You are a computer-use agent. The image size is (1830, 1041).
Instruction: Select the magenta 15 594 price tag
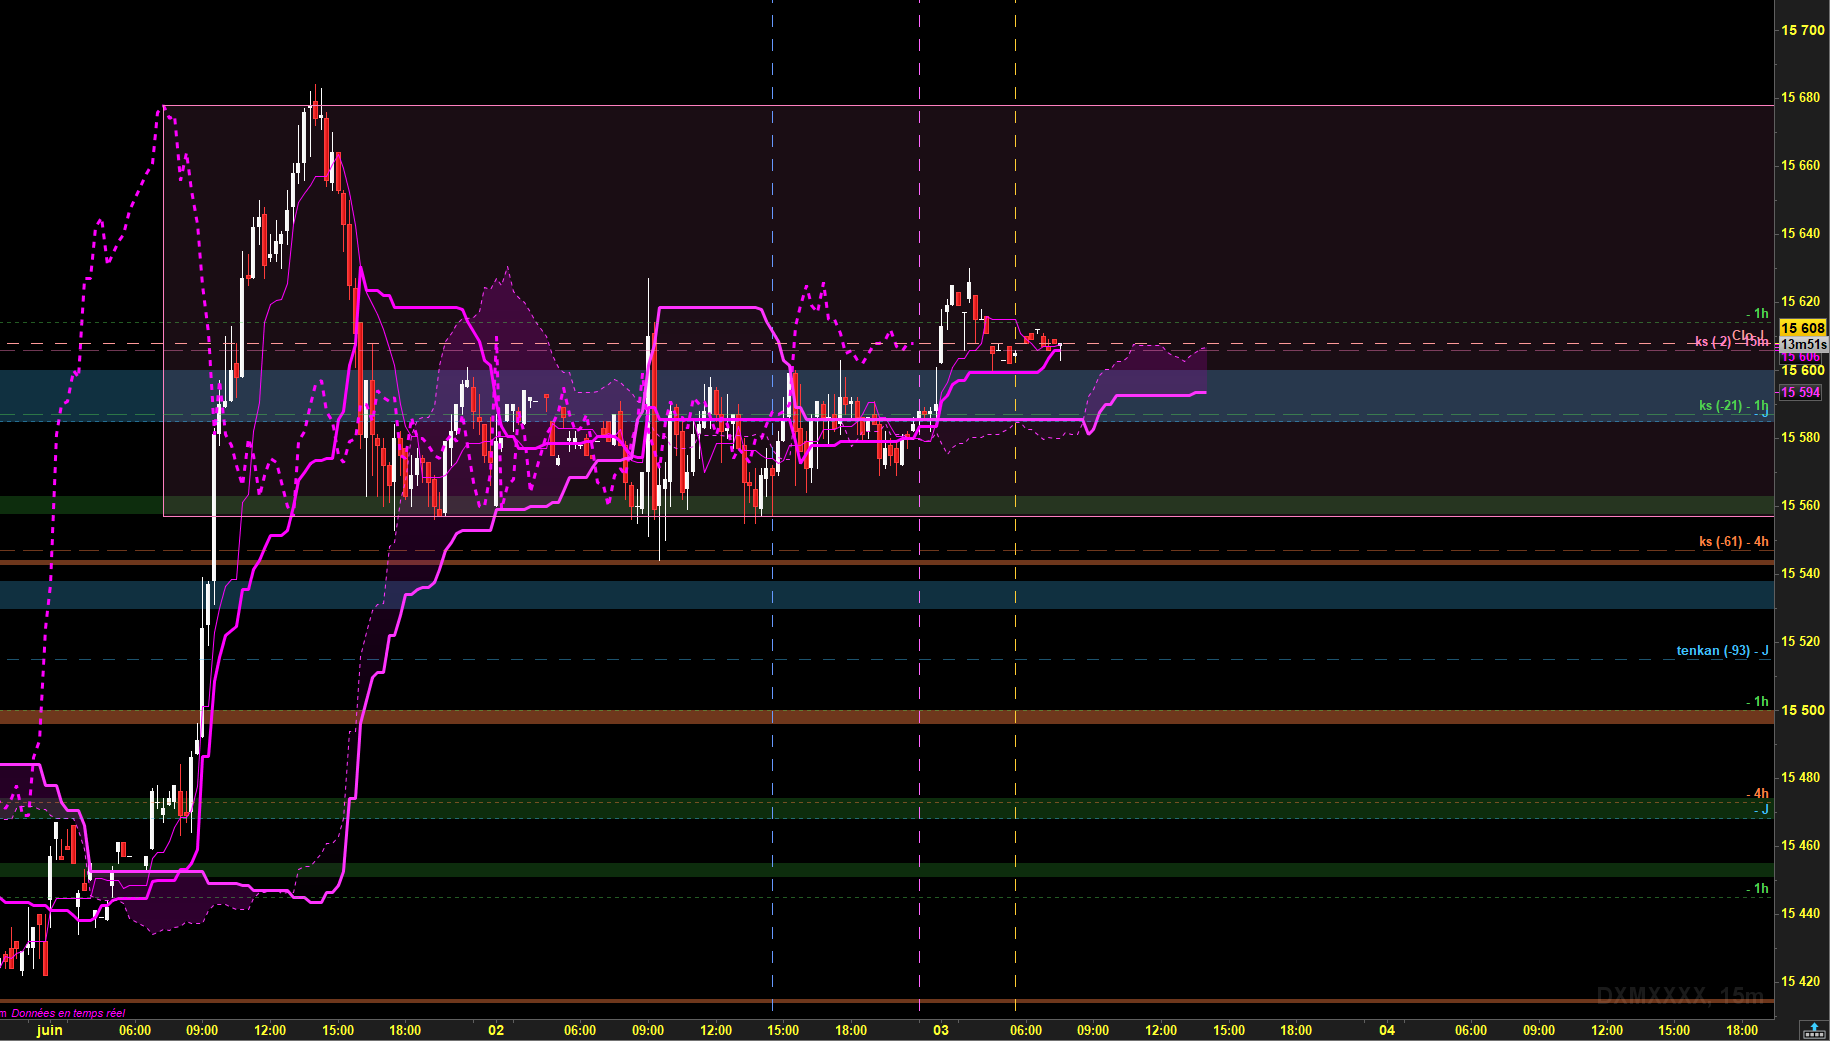1801,392
